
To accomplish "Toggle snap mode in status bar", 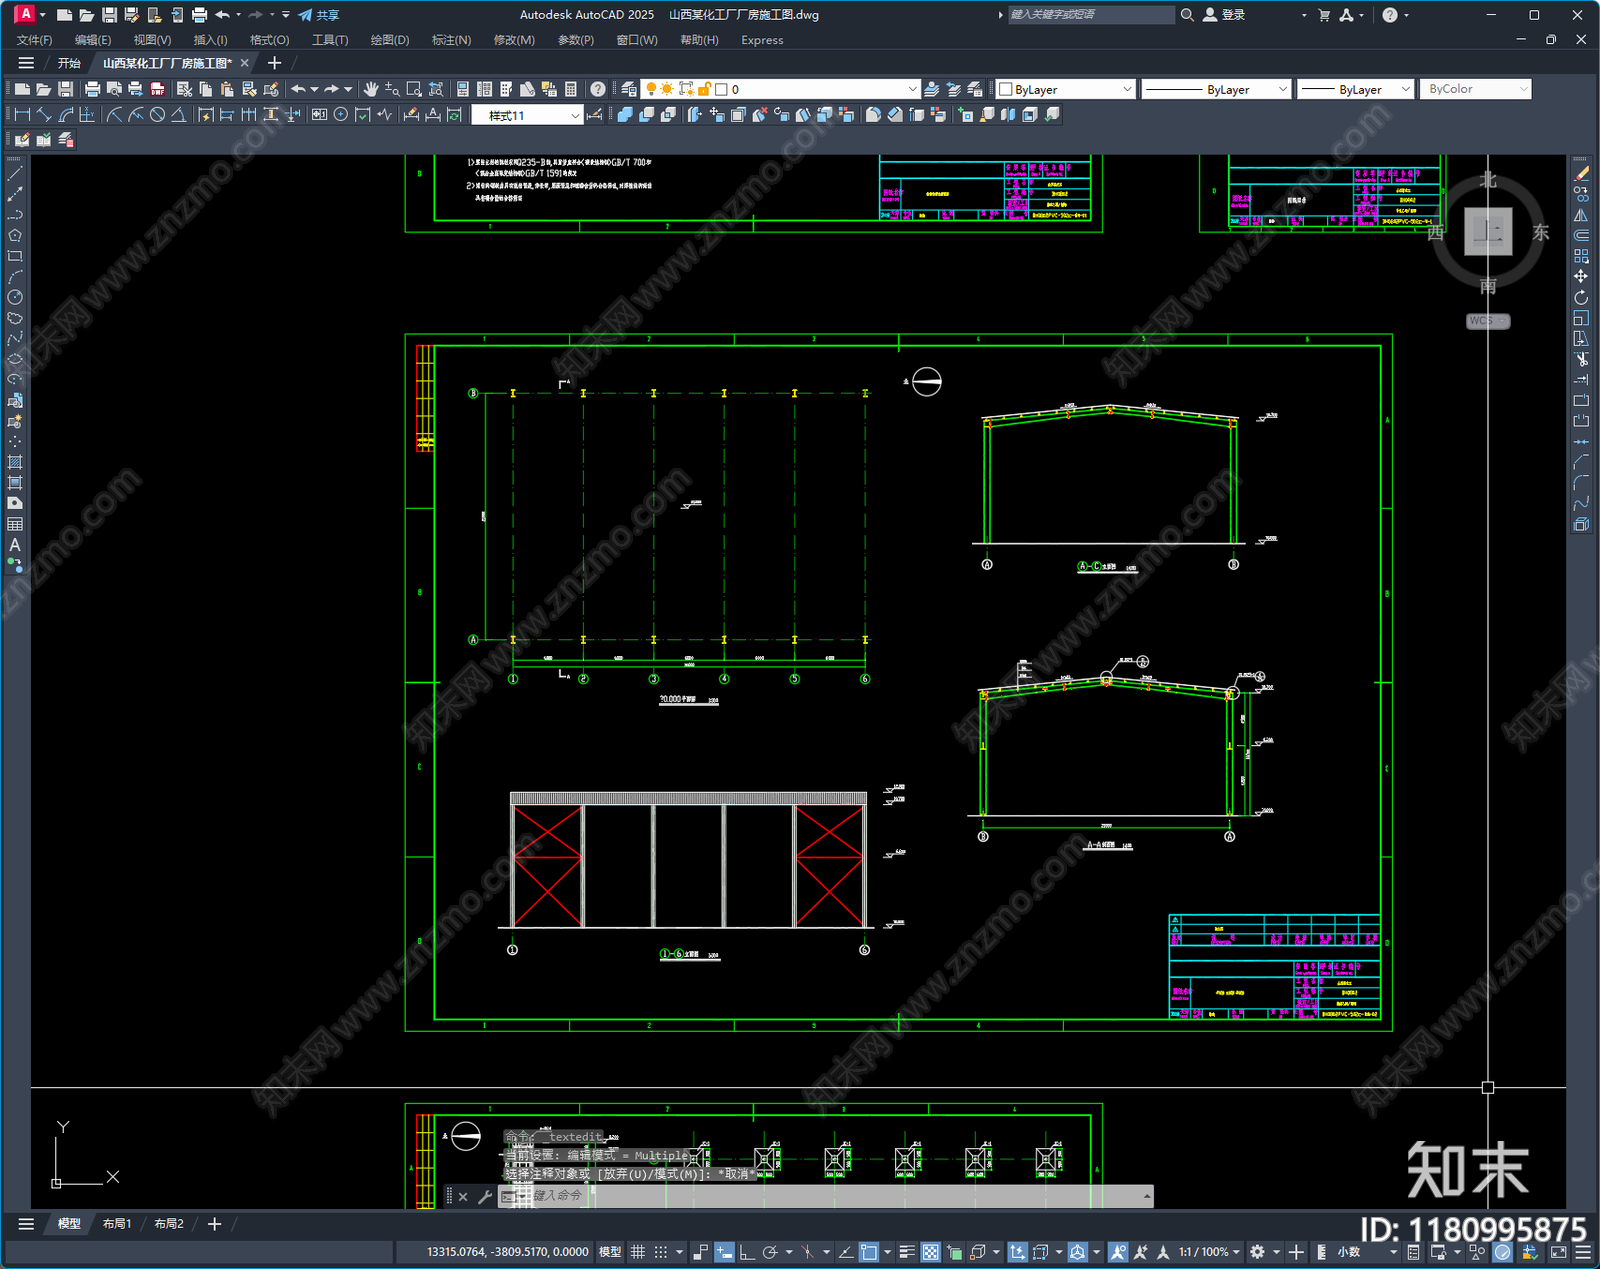I will pos(661,1252).
